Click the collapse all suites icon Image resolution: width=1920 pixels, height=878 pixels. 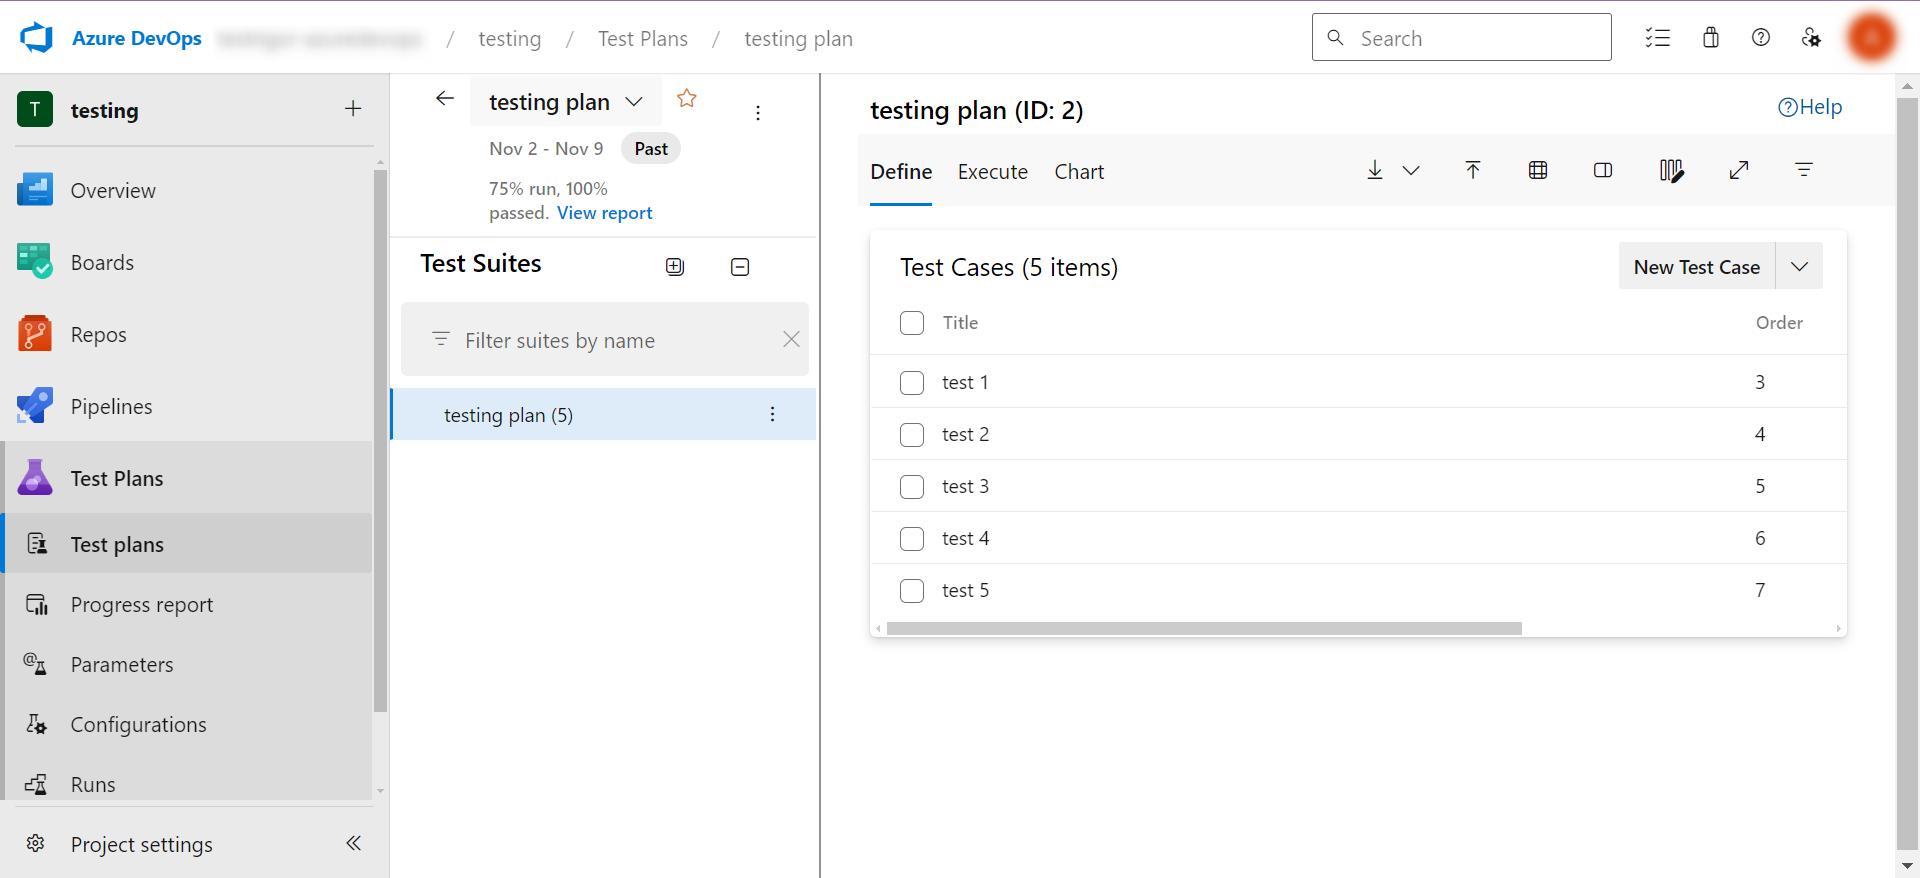tap(740, 267)
